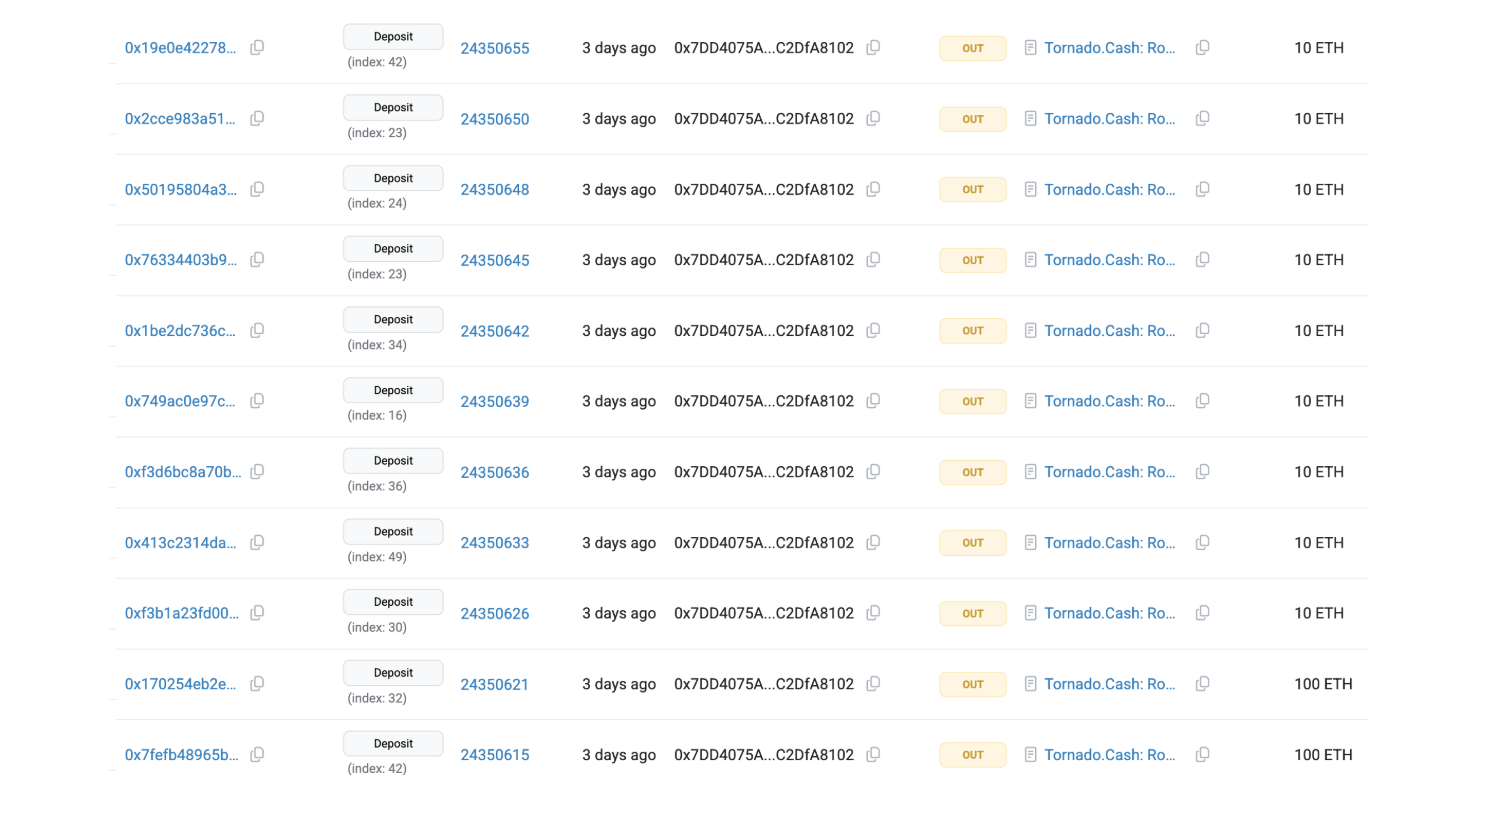Copy the From address in block 24350633 row
The image size is (1486, 828).
click(873, 542)
